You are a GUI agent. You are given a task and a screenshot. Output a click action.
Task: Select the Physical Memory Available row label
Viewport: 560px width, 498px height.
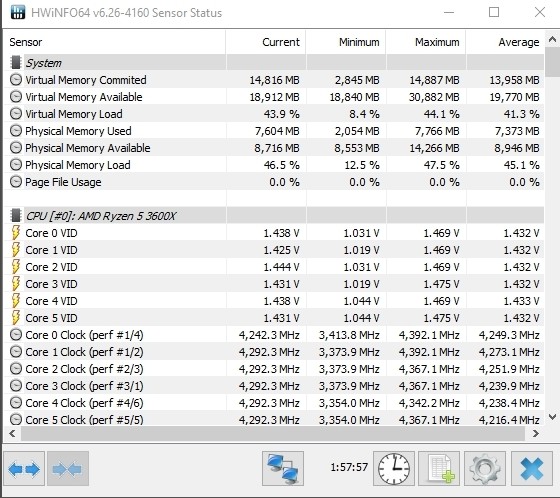pyautogui.click(x=88, y=148)
